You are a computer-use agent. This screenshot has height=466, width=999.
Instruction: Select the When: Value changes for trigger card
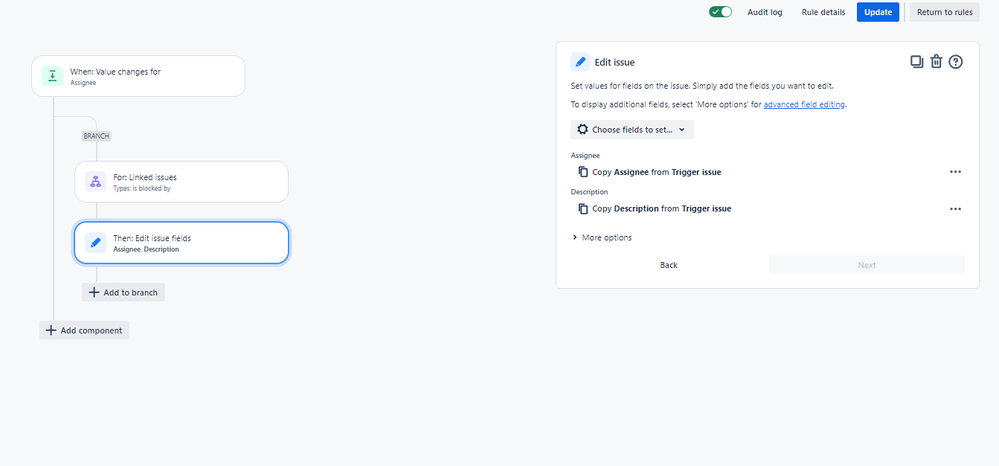138,76
